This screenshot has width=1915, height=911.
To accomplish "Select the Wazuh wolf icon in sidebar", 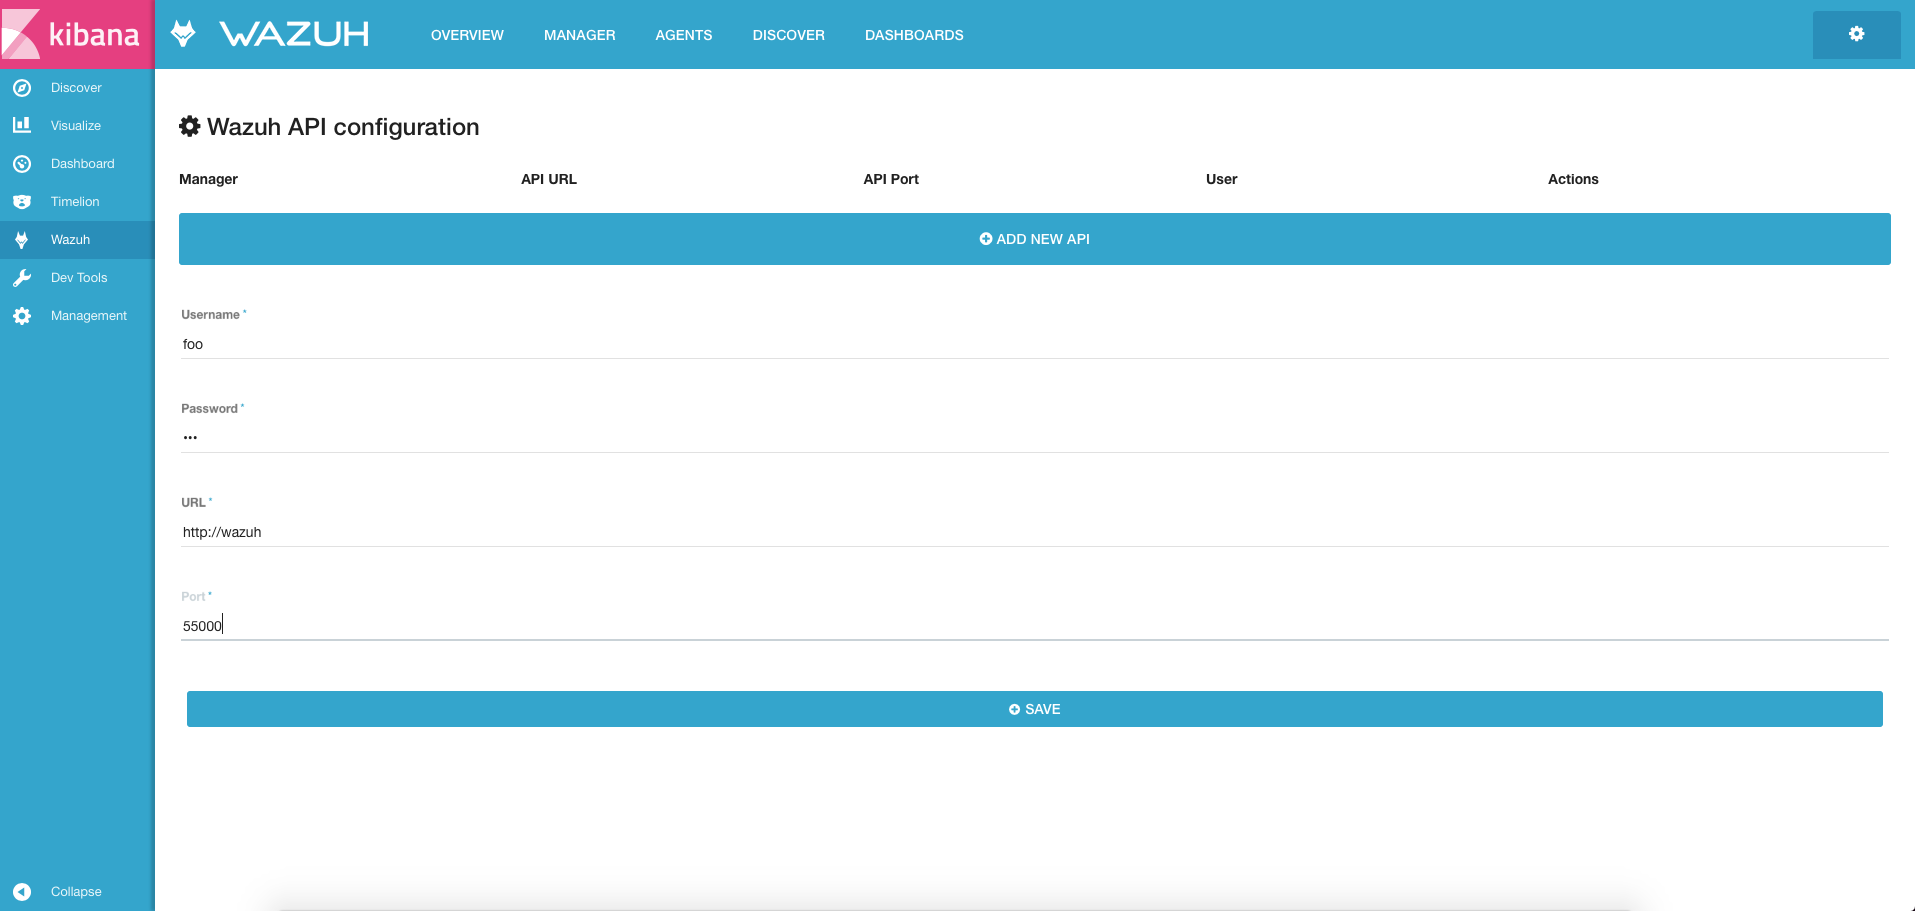I will coord(22,240).
